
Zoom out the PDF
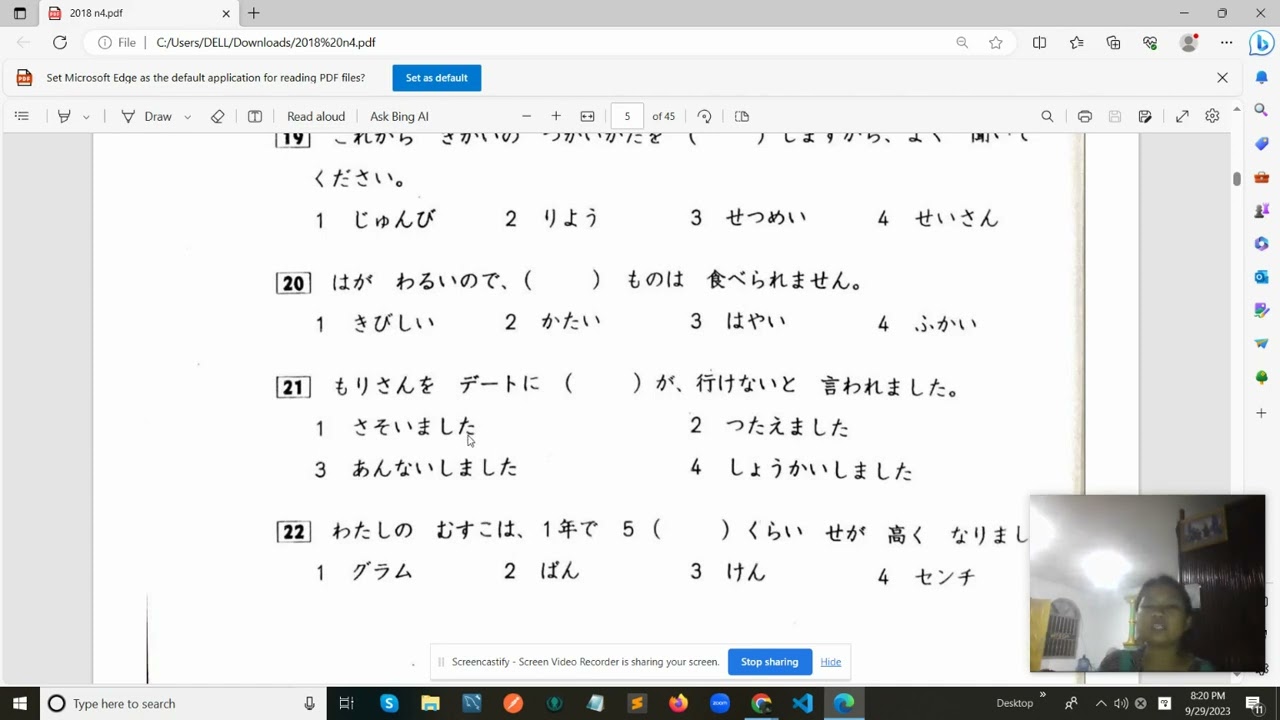click(526, 116)
